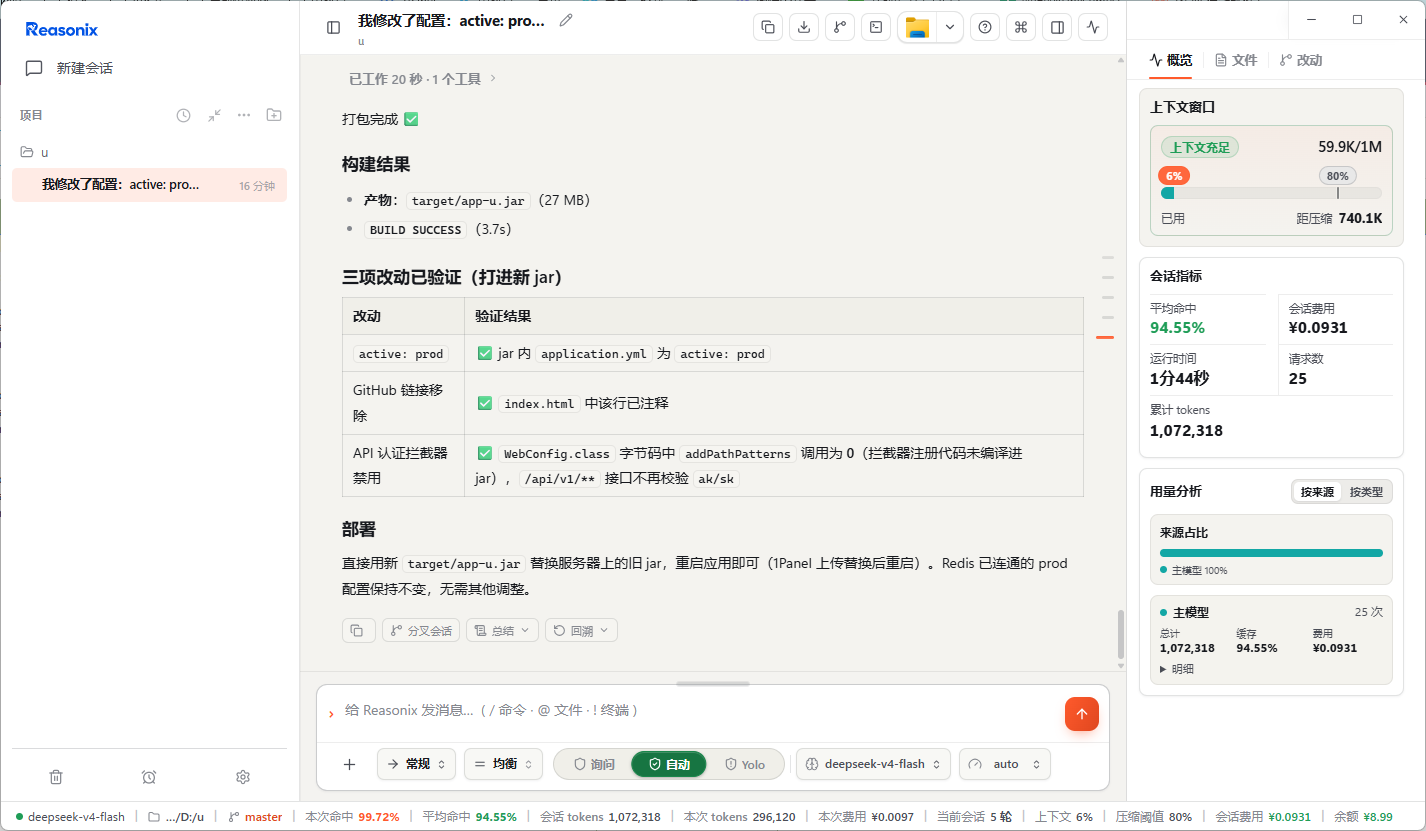Collapse all projects icon in sidebar
This screenshot has width=1426, height=831.
(214, 115)
